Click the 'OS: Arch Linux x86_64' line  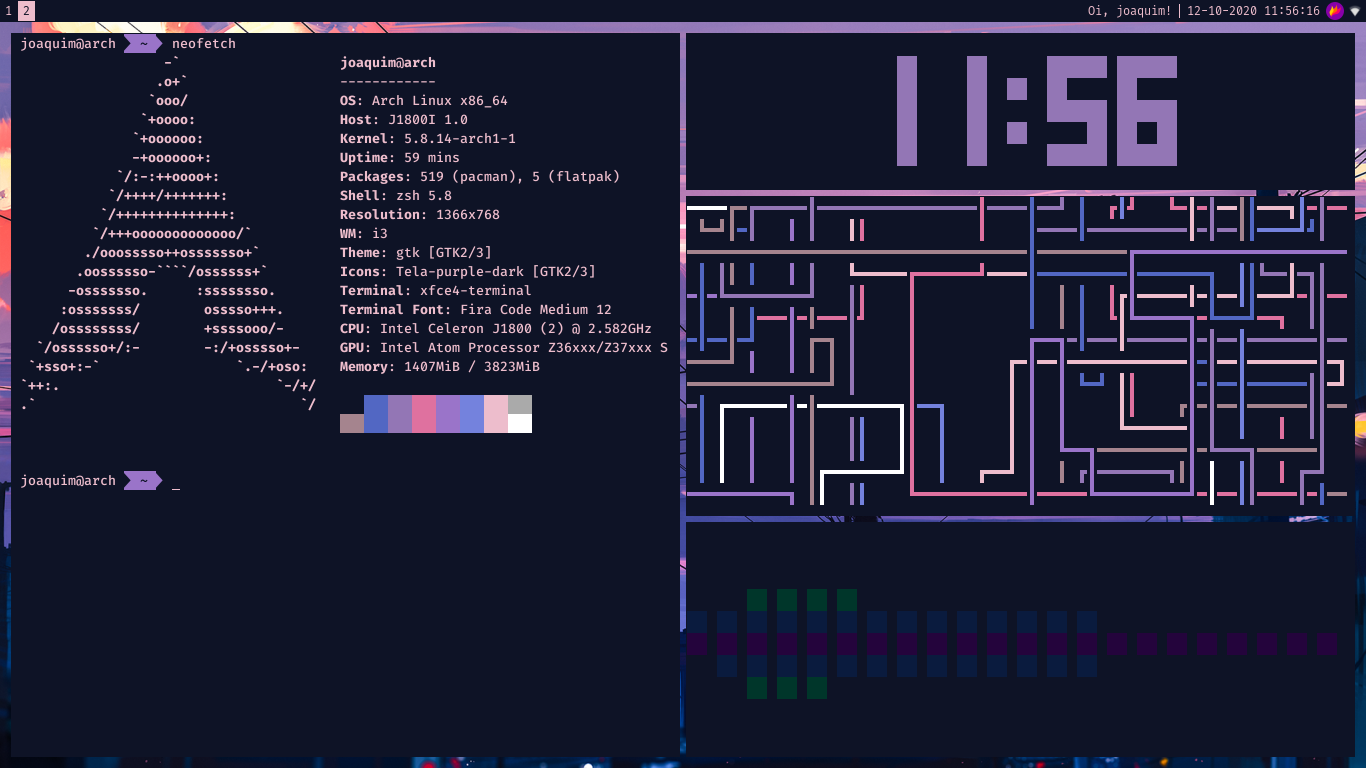[424, 101]
